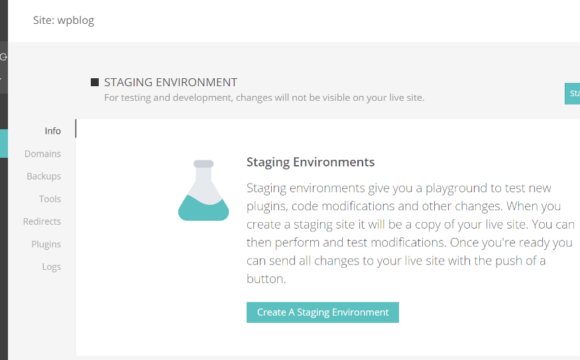
Task: Click the partially visible G icon in dark sidebar
Action: [x=3, y=57]
